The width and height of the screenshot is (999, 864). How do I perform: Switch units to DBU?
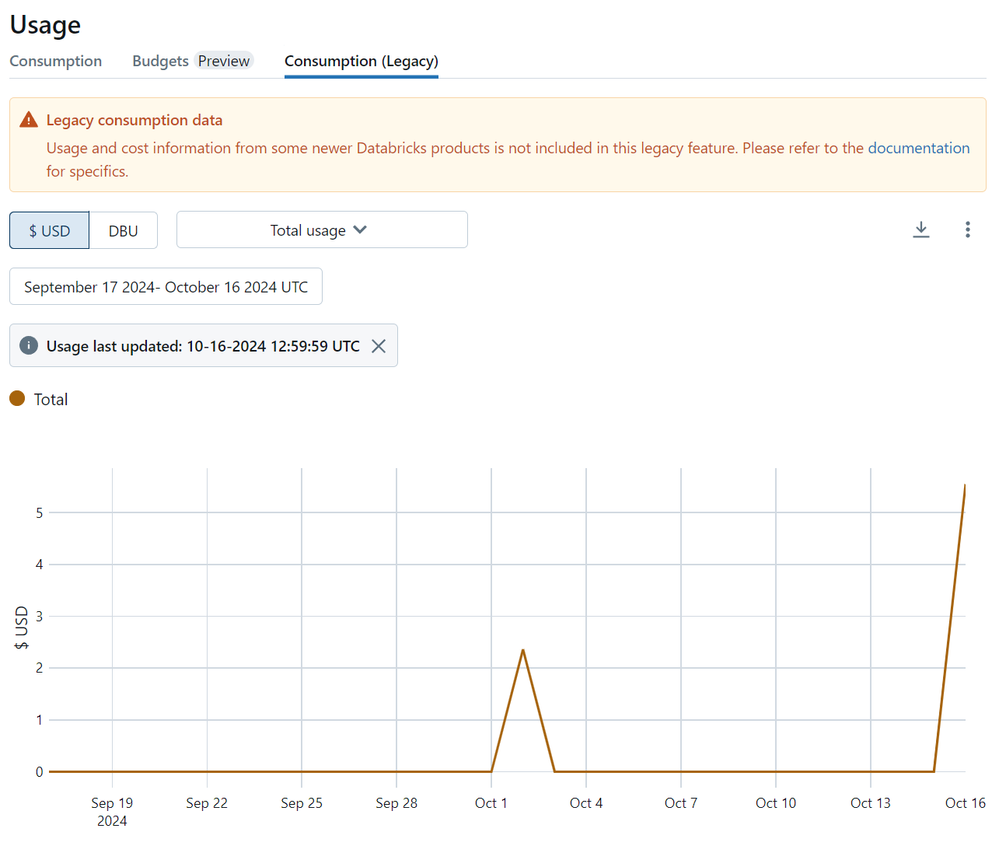[x=123, y=230]
